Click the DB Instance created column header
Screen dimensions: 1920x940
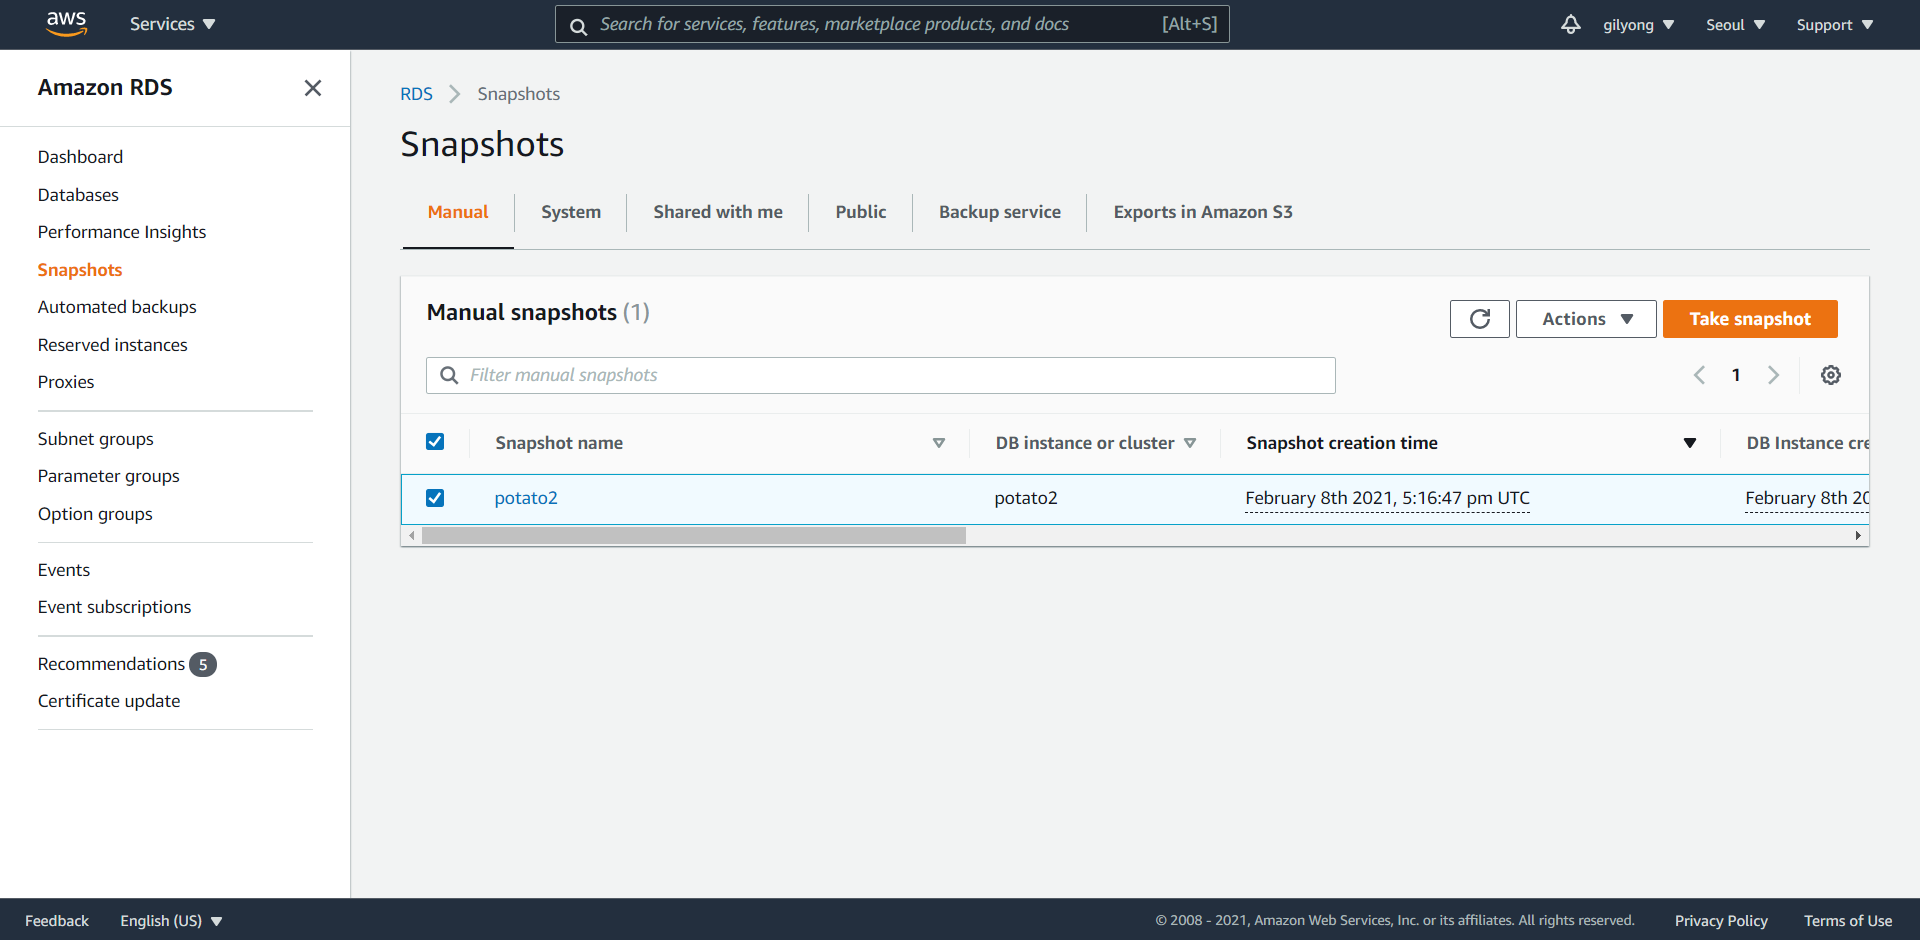tap(1807, 443)
